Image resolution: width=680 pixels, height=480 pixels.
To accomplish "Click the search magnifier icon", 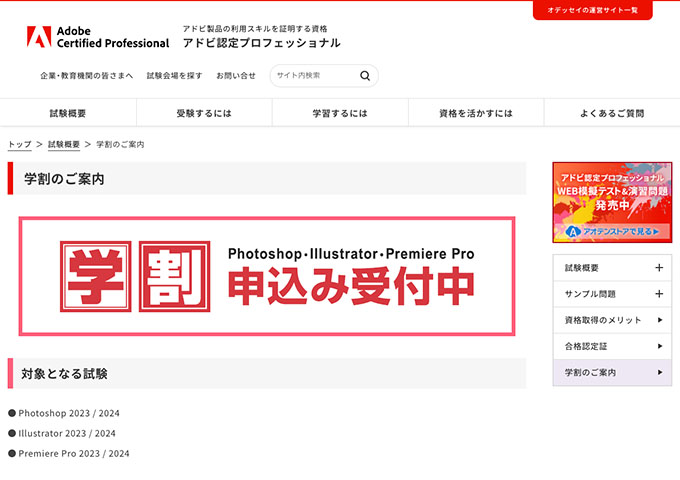I will click(365, 75).
